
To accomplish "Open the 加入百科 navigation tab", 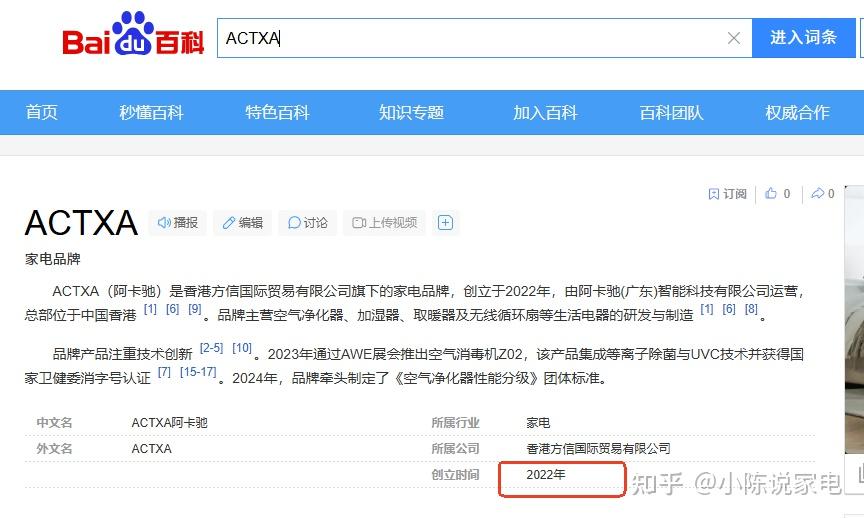I will (545, 112).
